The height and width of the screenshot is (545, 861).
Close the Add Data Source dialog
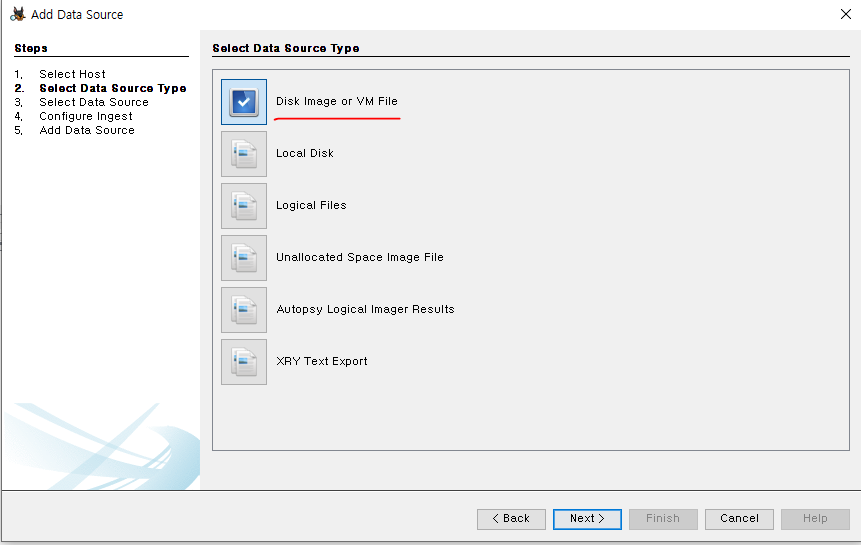(x=846, y=14)
